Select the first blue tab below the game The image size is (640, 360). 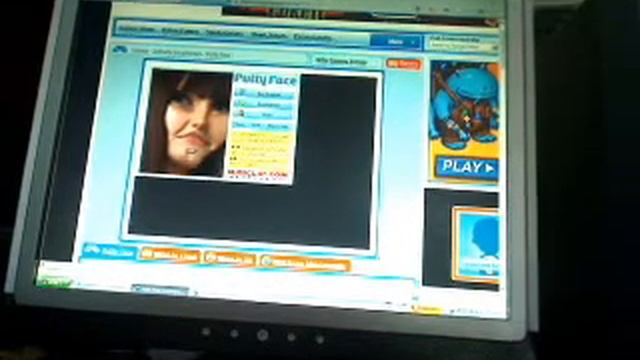pos(109,252)
